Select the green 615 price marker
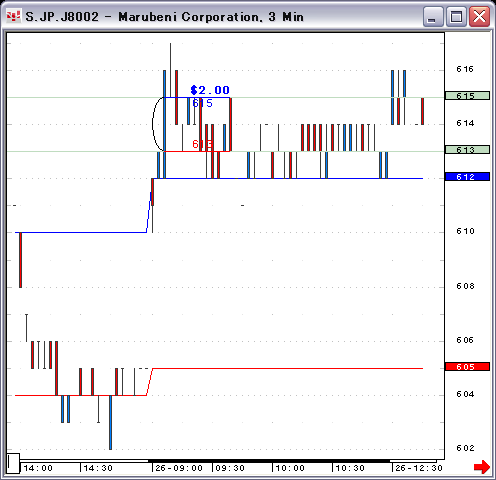The height and width of the screenshot is (480, 496). tap(467, 96)
